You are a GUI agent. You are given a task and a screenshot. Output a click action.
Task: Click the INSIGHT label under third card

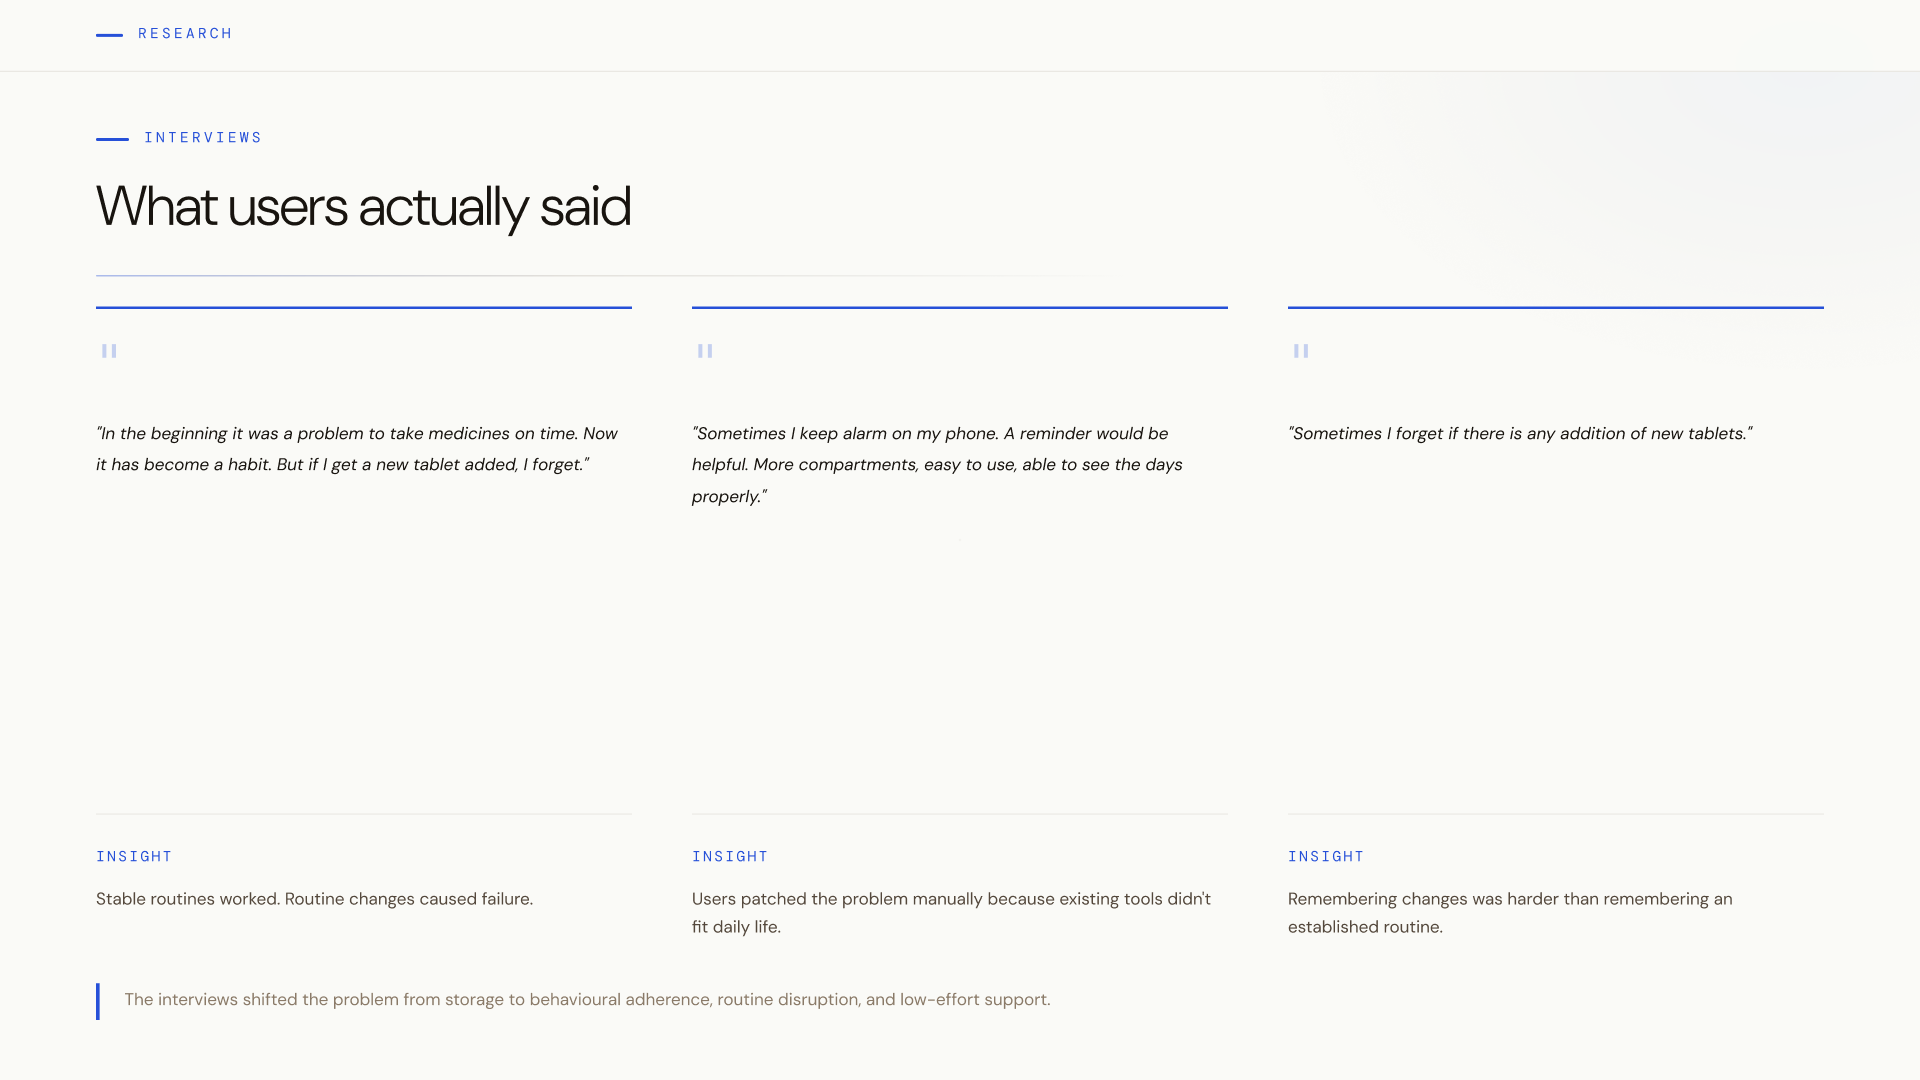(1326, 857)
